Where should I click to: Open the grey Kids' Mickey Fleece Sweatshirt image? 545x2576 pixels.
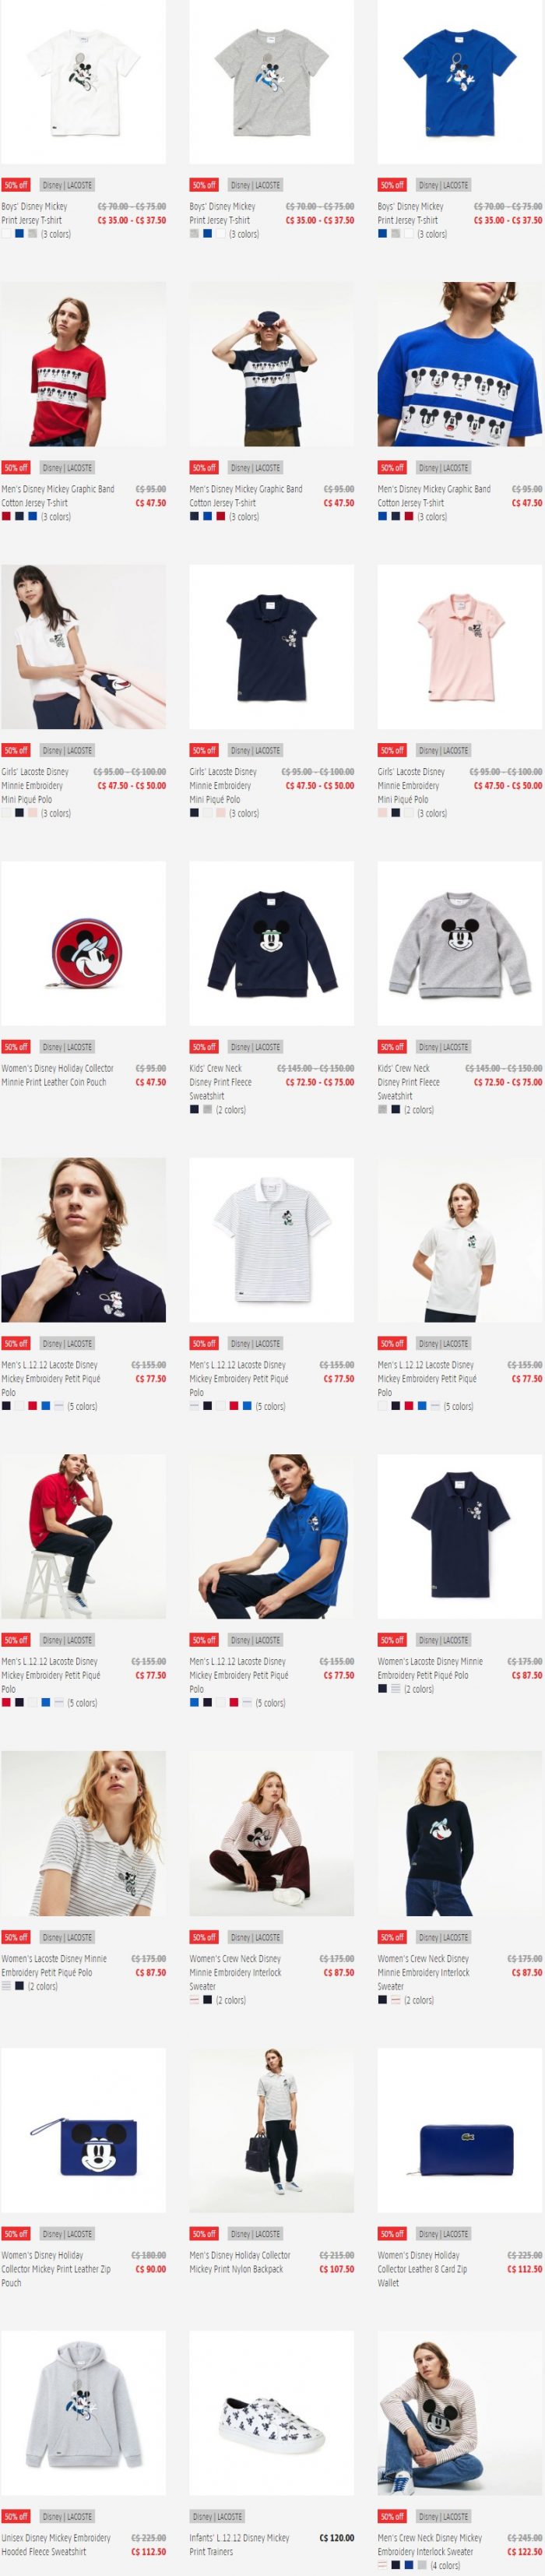[459, 943]
